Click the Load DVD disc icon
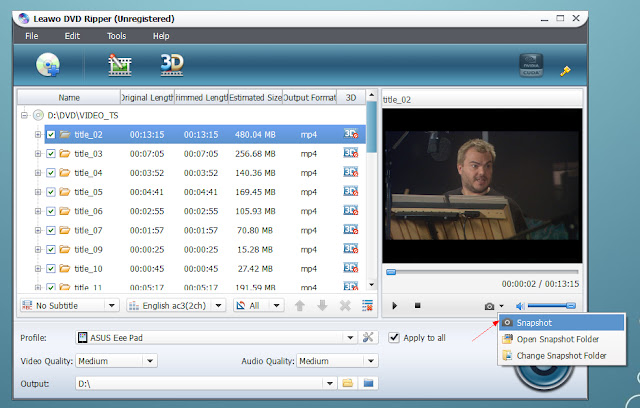Screen dimensions: 640x408 point(48,65)
